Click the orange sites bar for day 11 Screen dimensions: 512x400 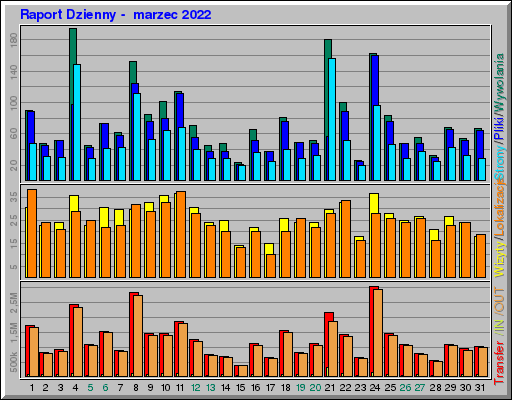pos(181,234)
